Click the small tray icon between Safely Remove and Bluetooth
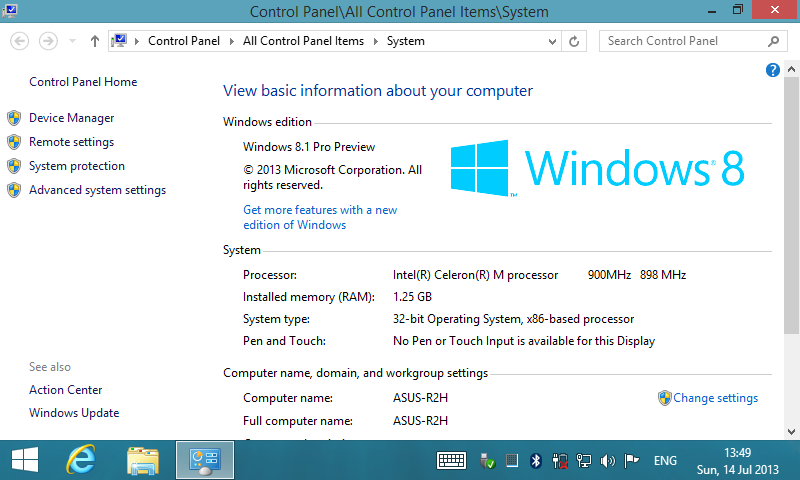 point(512,461)
